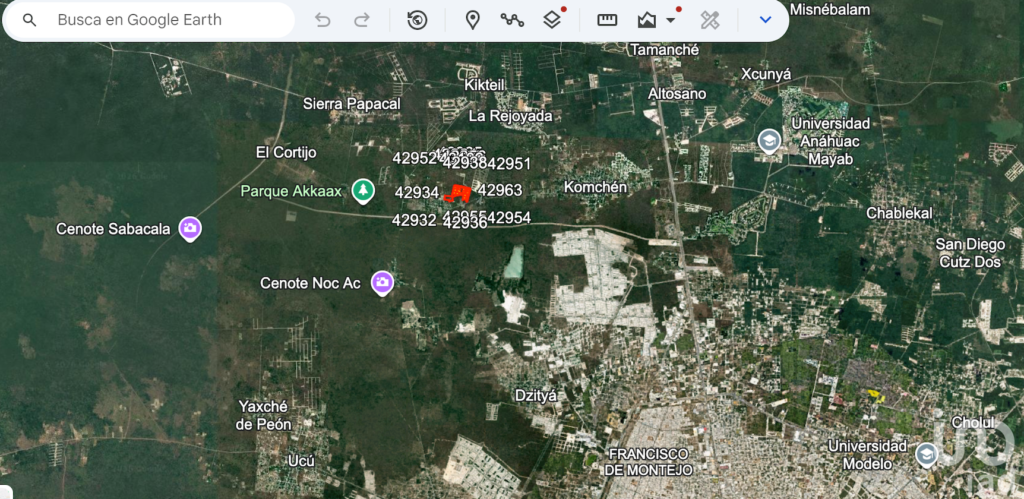Click the 'Parque Akkaax' green label
Screen dimensions: 1024x499
pyautogui.click(x=291, y=191)
